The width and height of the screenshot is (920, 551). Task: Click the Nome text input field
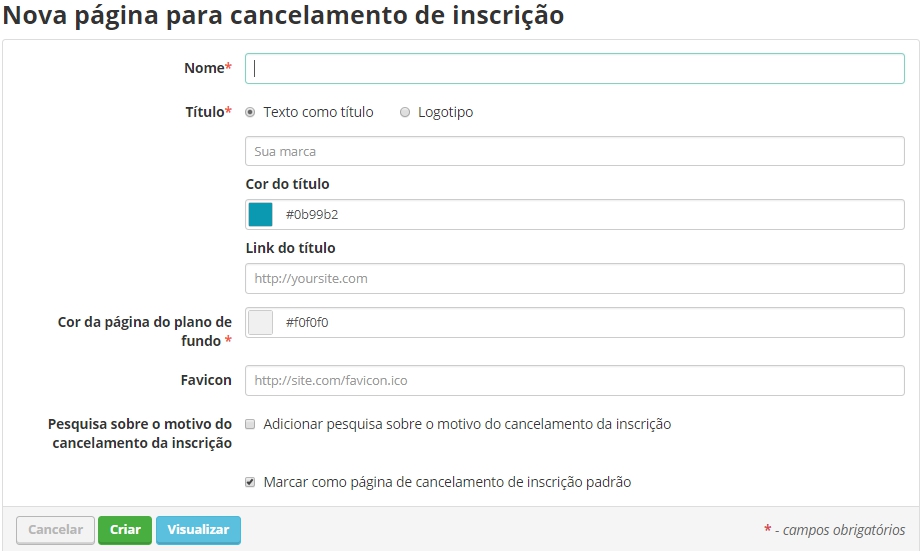pyautogui.click(x=574, y=68)
